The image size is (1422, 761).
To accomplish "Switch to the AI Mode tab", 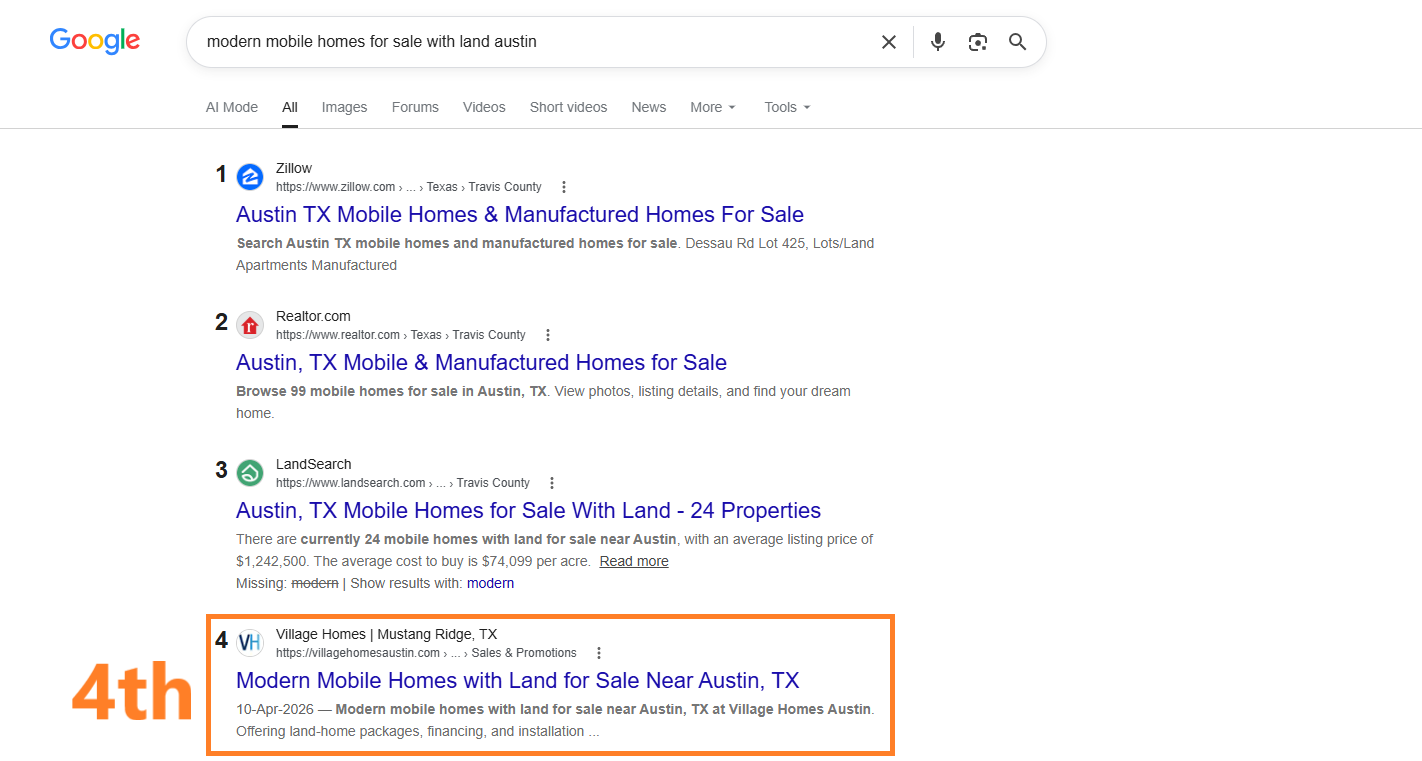I will [232, 107].
